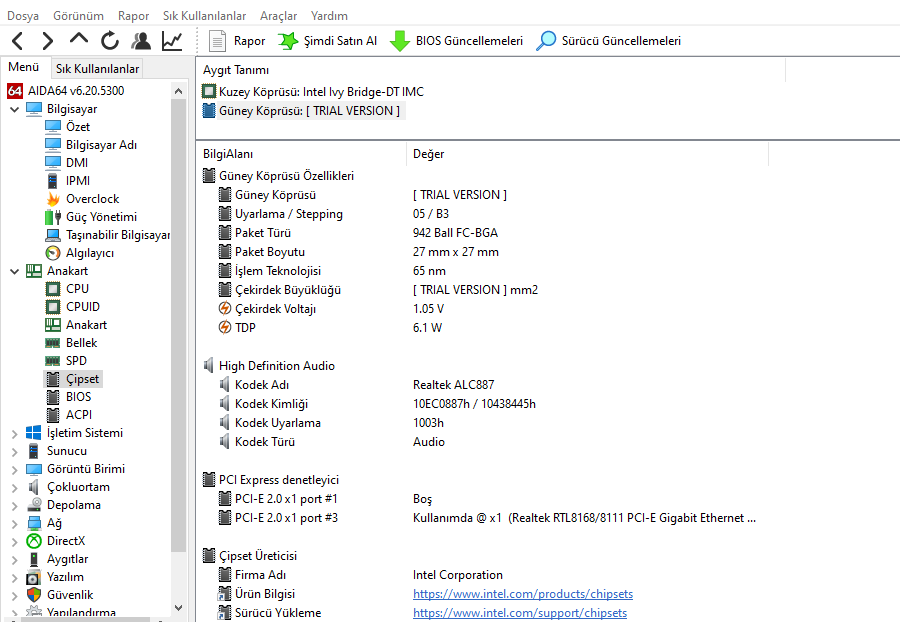Expand the Yazılım tree node
900x622 pixels.
tap(15, 577)
